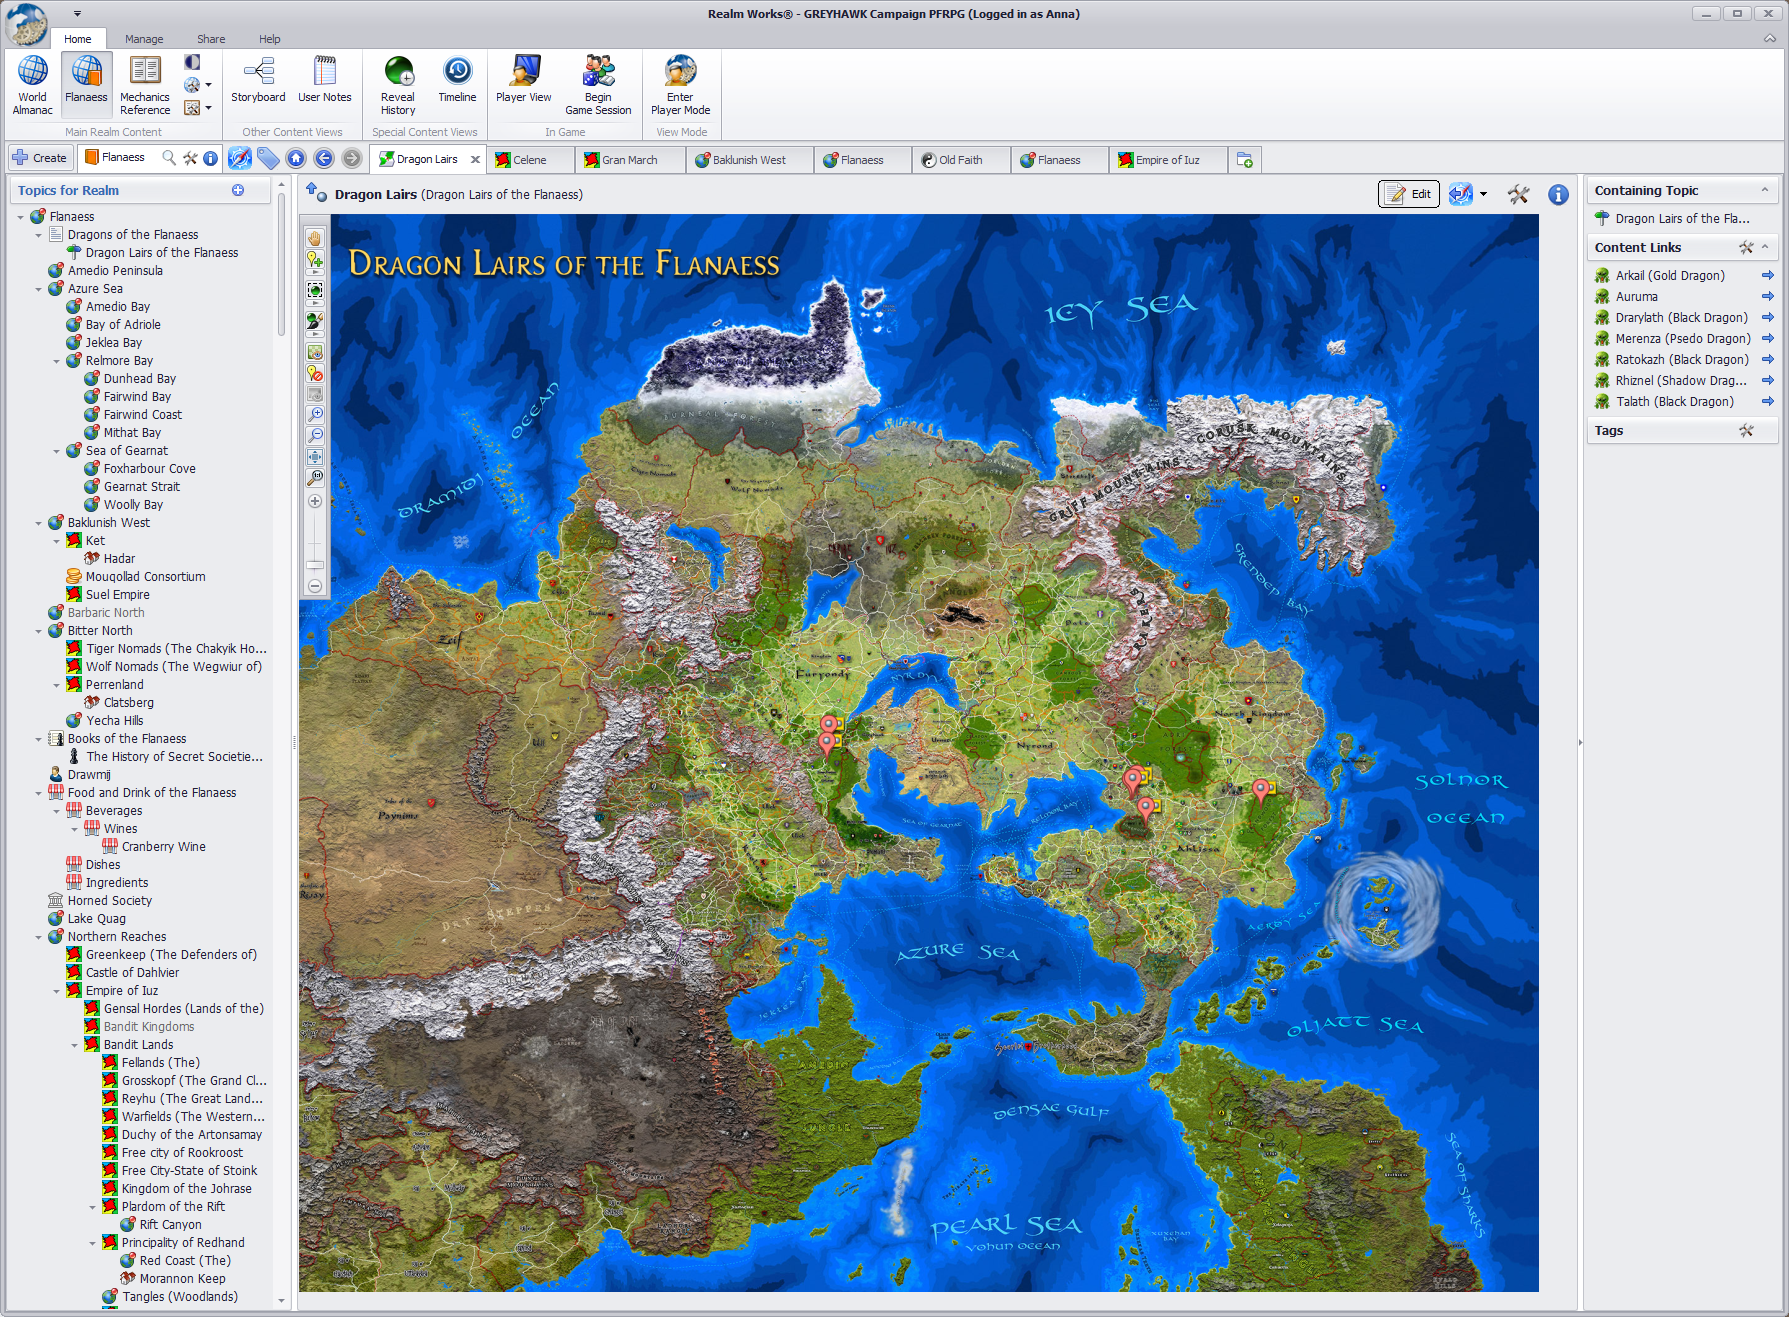Viewport: 1789px width, 1317px height.
Task: Toggle the hide pins tool
Action: (x=314, y=373)
